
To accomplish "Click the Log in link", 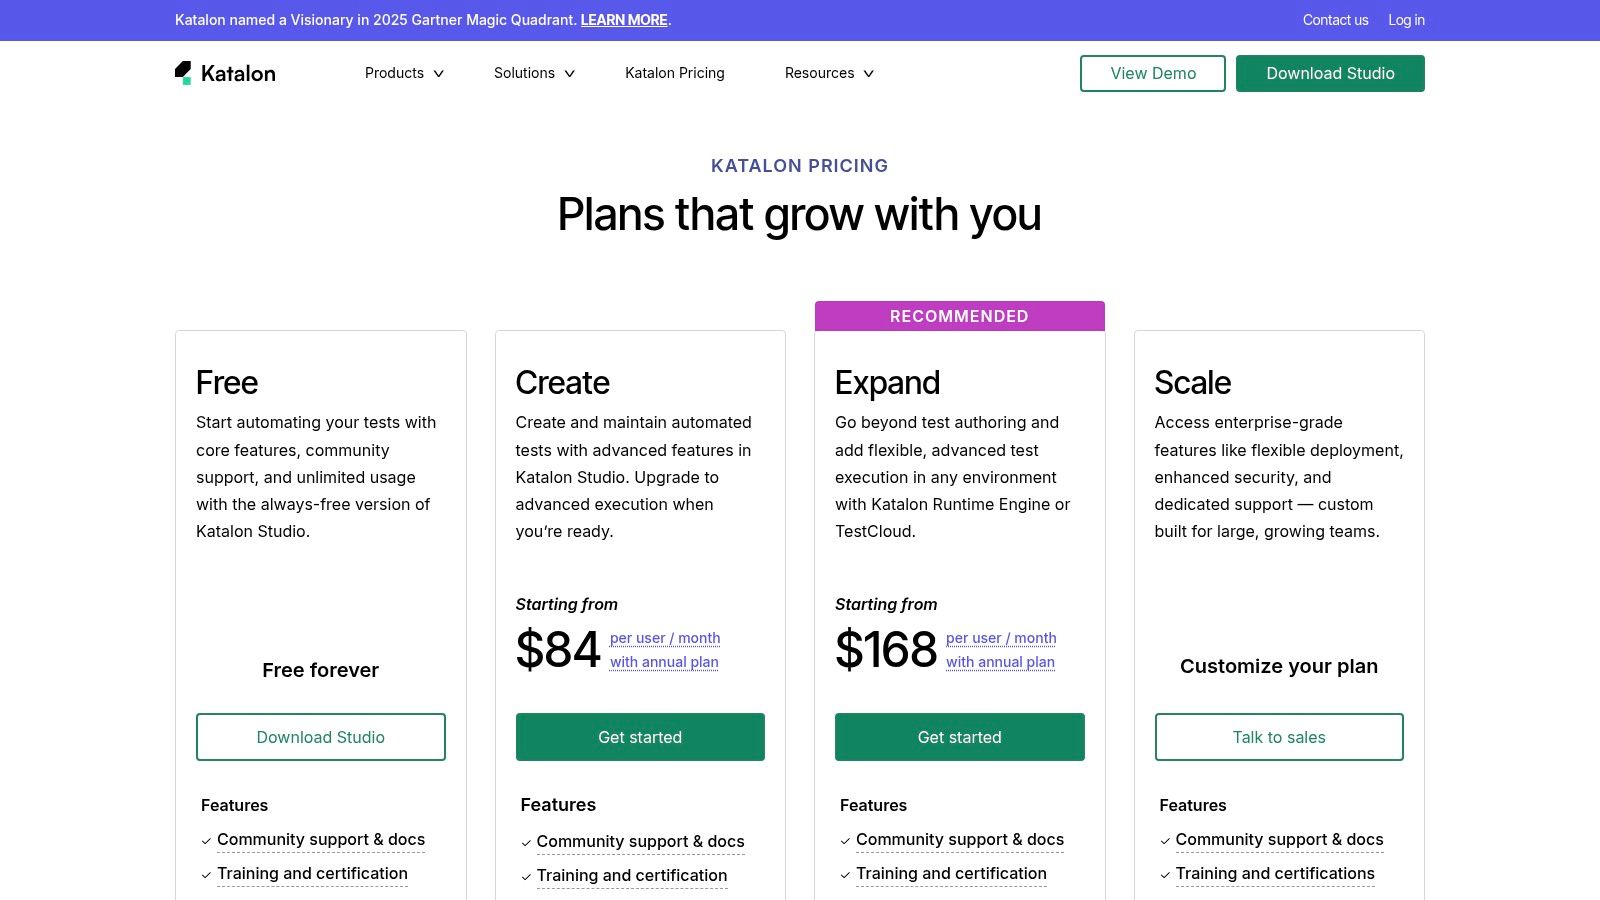I will [x=1406, y=20].
